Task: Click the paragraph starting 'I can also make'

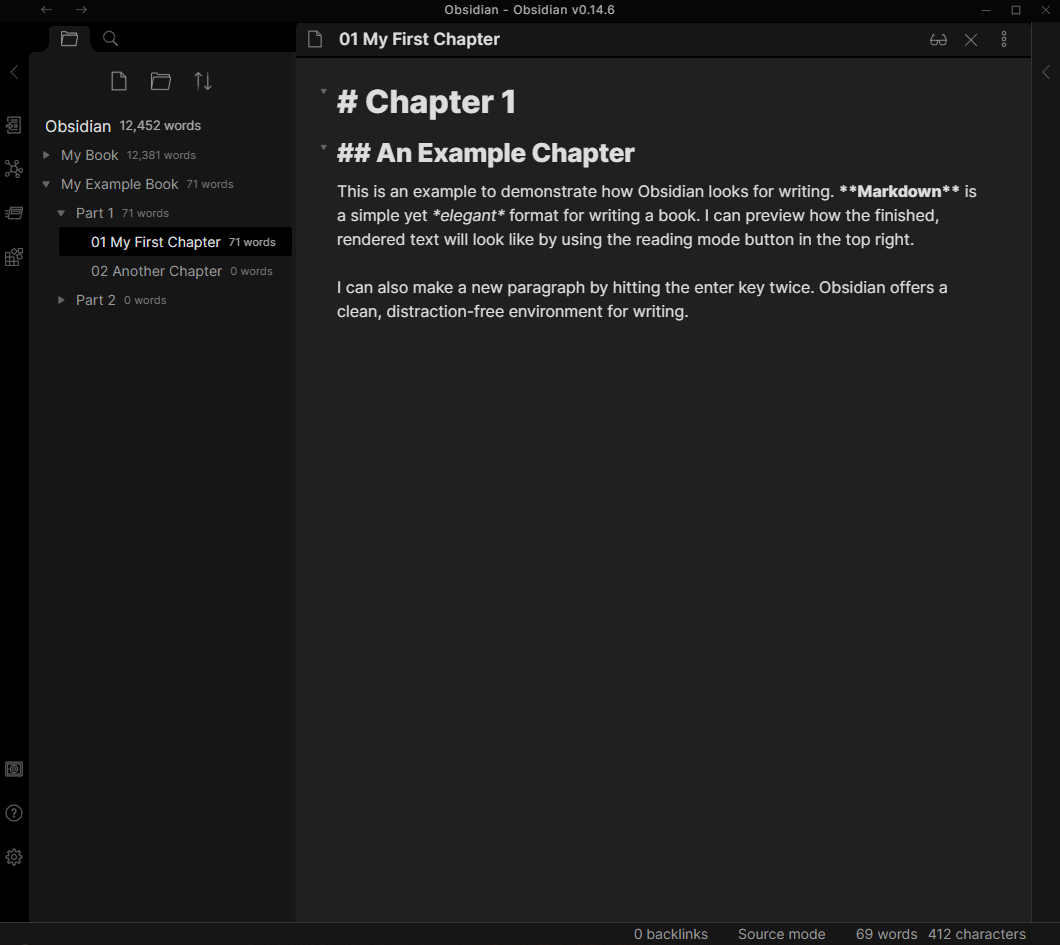Action: [642, 299]
